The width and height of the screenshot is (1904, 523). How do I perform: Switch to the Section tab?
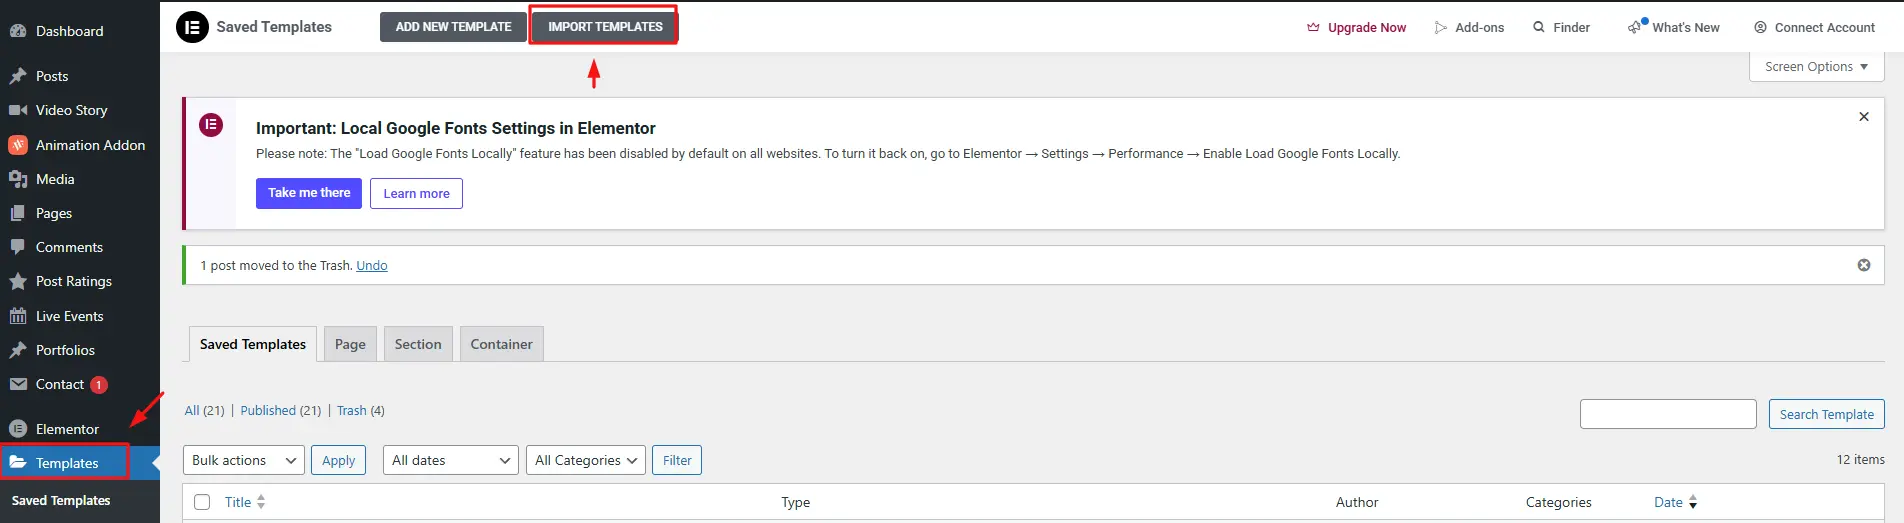coord(418,344)
